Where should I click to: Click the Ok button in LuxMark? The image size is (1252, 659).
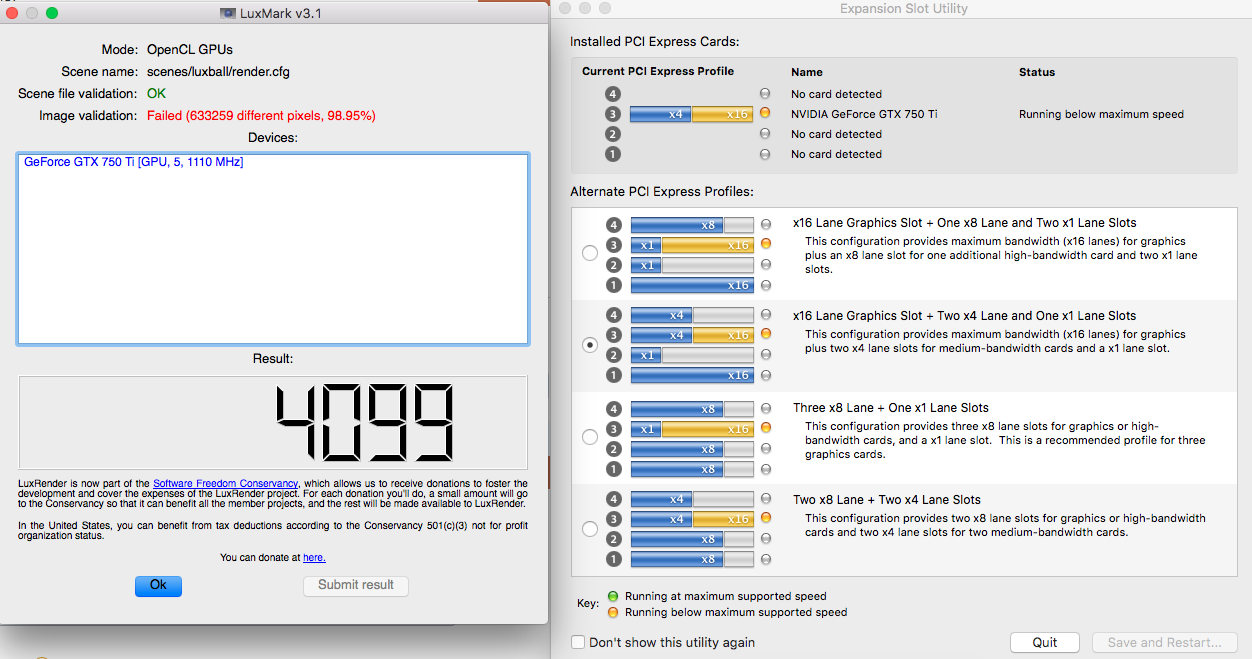158,585
